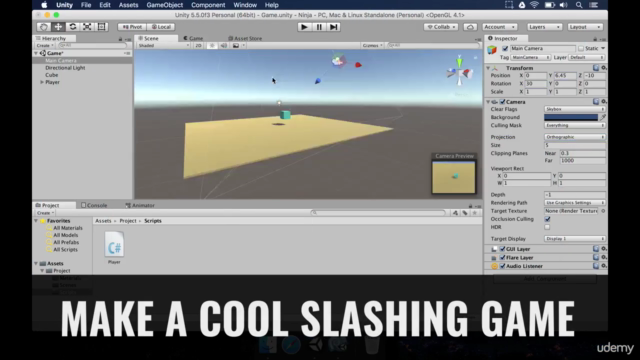Toggle the Static checkbox
Screen dimensions: 640x360
[x=581, y=48]
